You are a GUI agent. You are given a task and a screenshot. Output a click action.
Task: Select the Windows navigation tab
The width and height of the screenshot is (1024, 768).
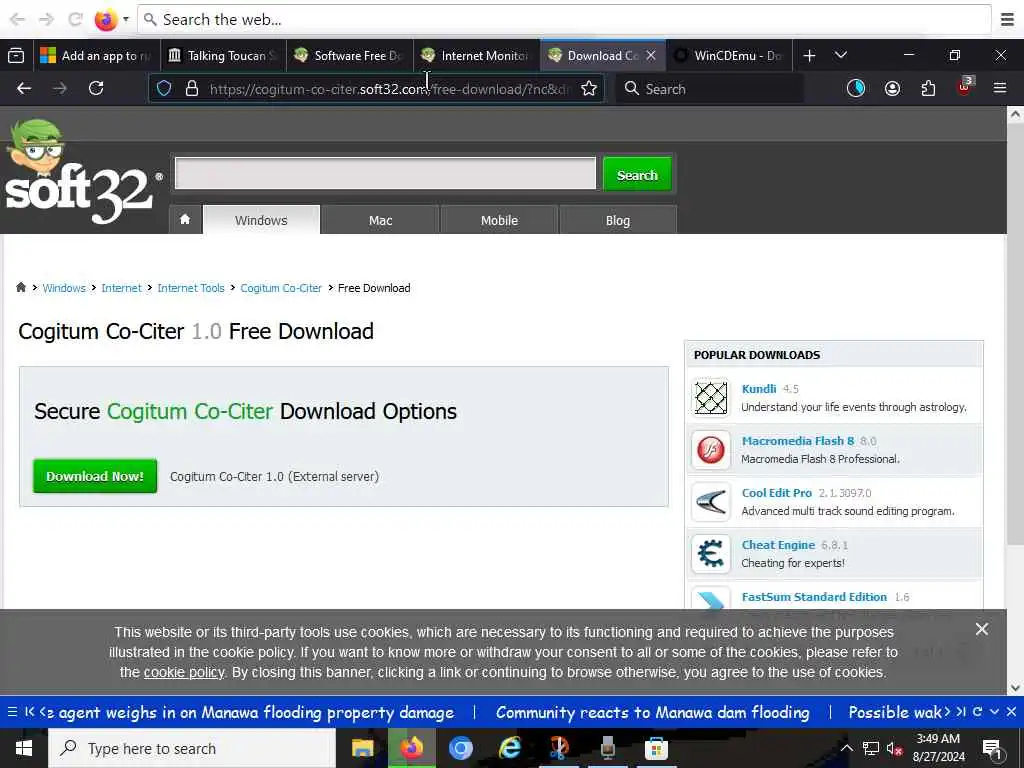point(261,219)
